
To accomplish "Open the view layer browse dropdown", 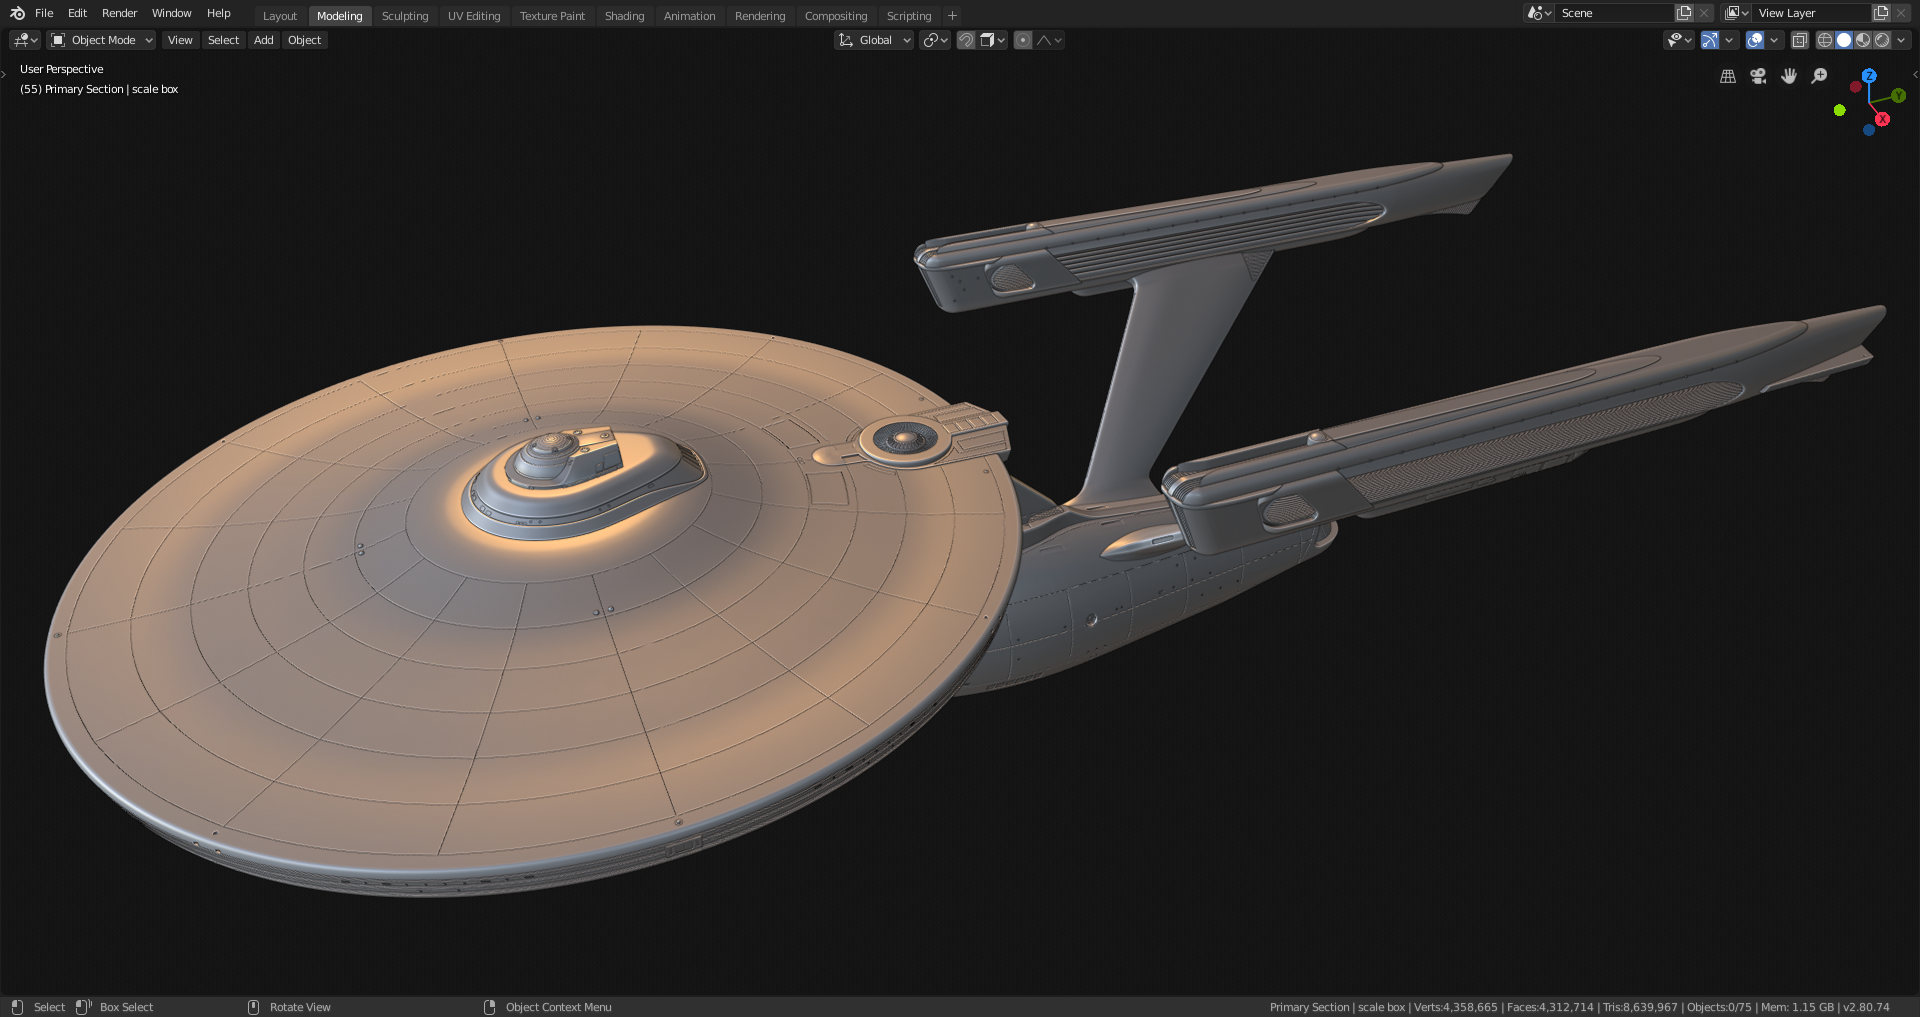I will coord(1737,13).
